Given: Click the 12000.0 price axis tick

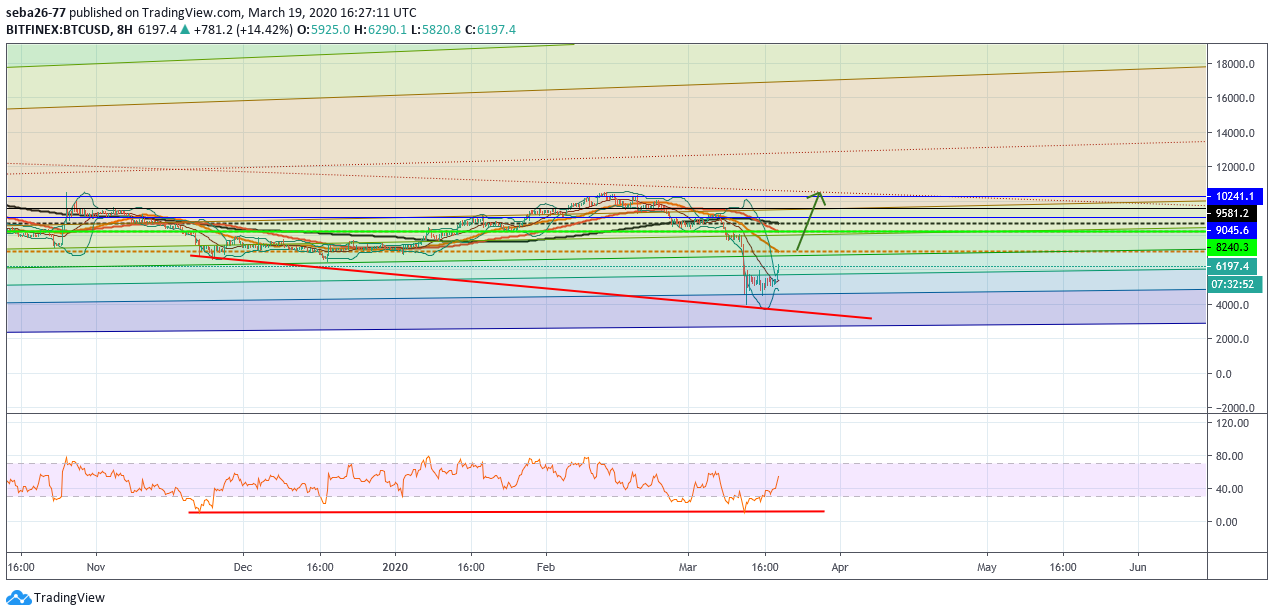Looking at the screenshot, I should coord(1235,167).
